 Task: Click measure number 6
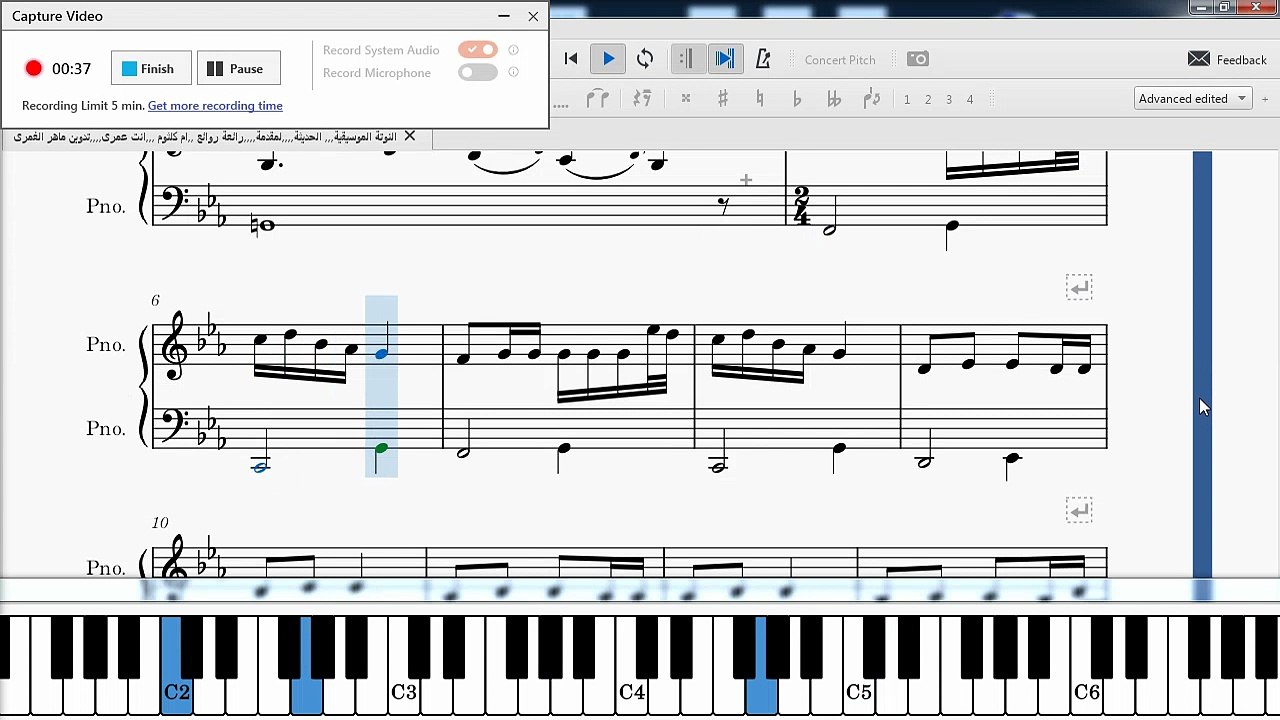pyautogui.click(x=156, y=300)
